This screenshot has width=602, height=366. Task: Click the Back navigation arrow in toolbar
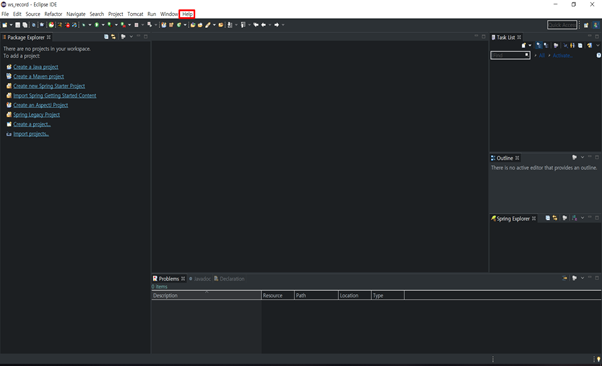264,25
